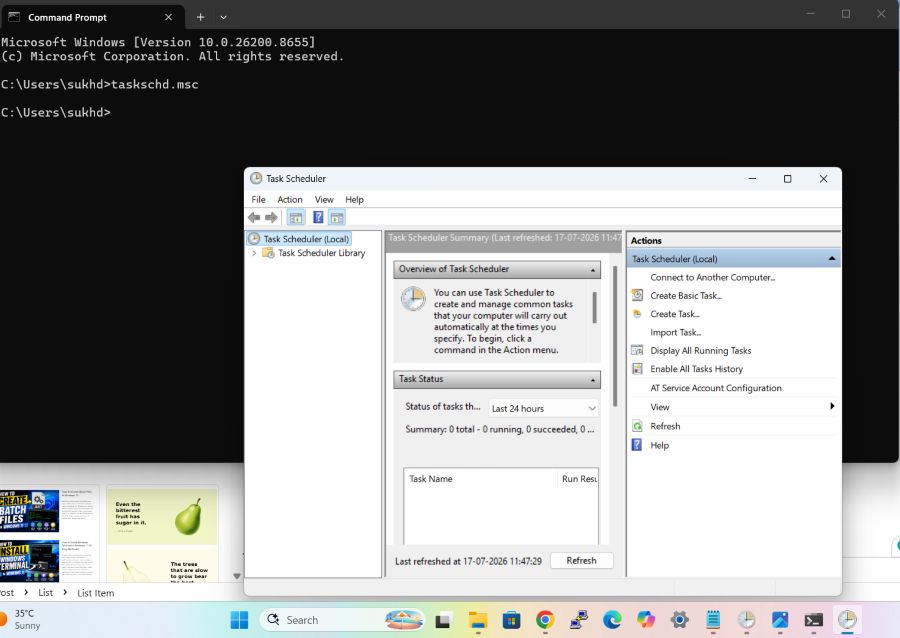Click Summary: 0 total status text
Viewport: 900px width, 638px height.
click(499, 429)
